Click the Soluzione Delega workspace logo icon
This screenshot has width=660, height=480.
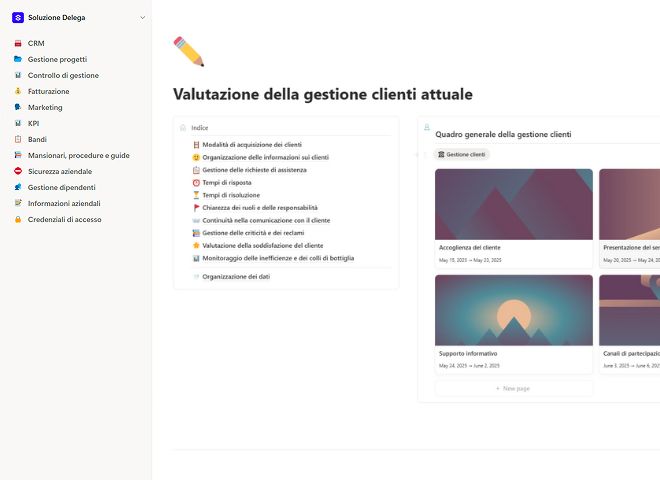coord(18,18)
